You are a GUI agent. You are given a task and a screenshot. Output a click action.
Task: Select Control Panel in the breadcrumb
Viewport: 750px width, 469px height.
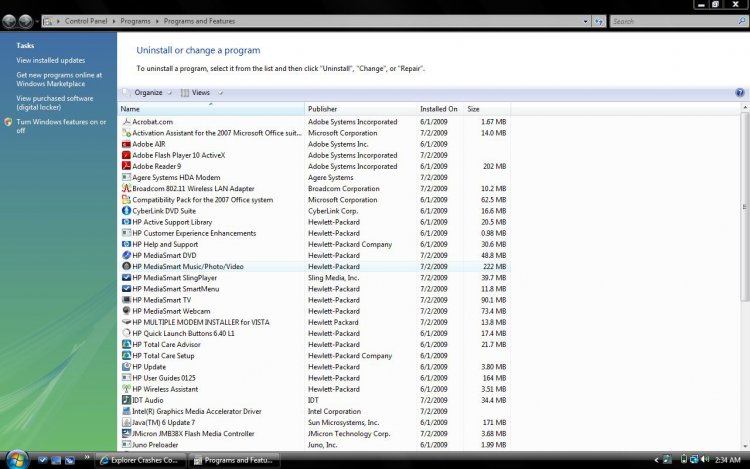86,21
